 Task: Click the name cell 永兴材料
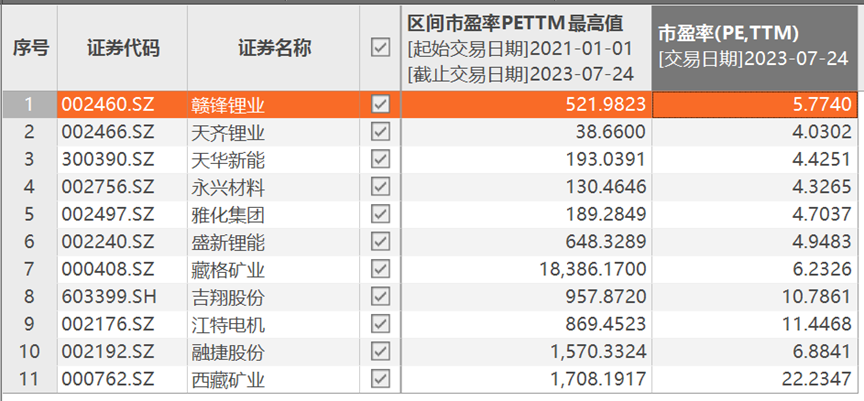pyautogui.click(x=274, y=187)
